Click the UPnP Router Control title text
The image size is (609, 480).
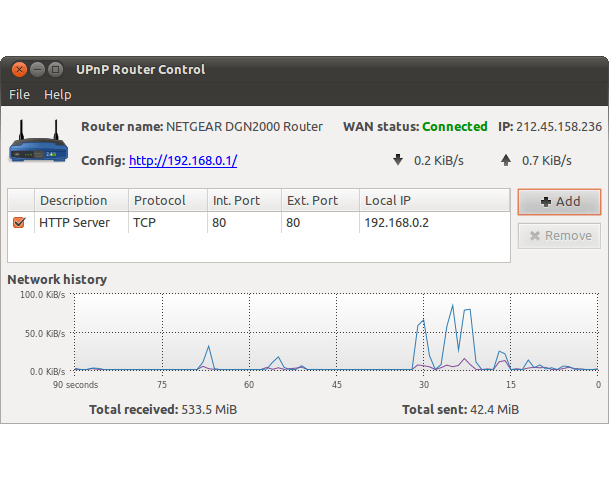(x=141, y=70)
